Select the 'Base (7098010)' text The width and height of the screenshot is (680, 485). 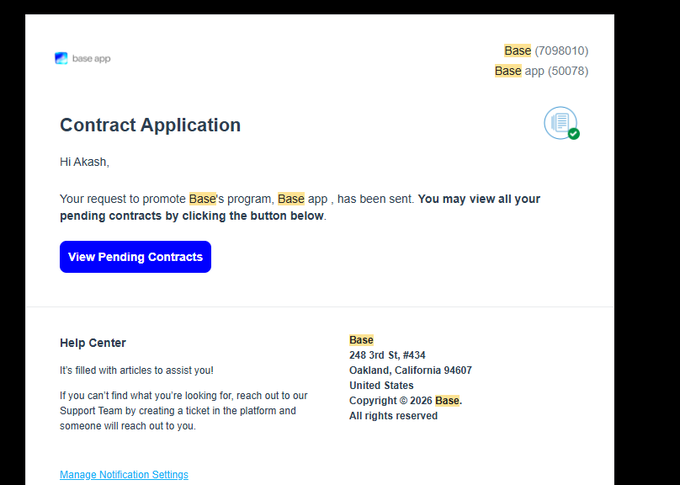(x=546, y=51)
